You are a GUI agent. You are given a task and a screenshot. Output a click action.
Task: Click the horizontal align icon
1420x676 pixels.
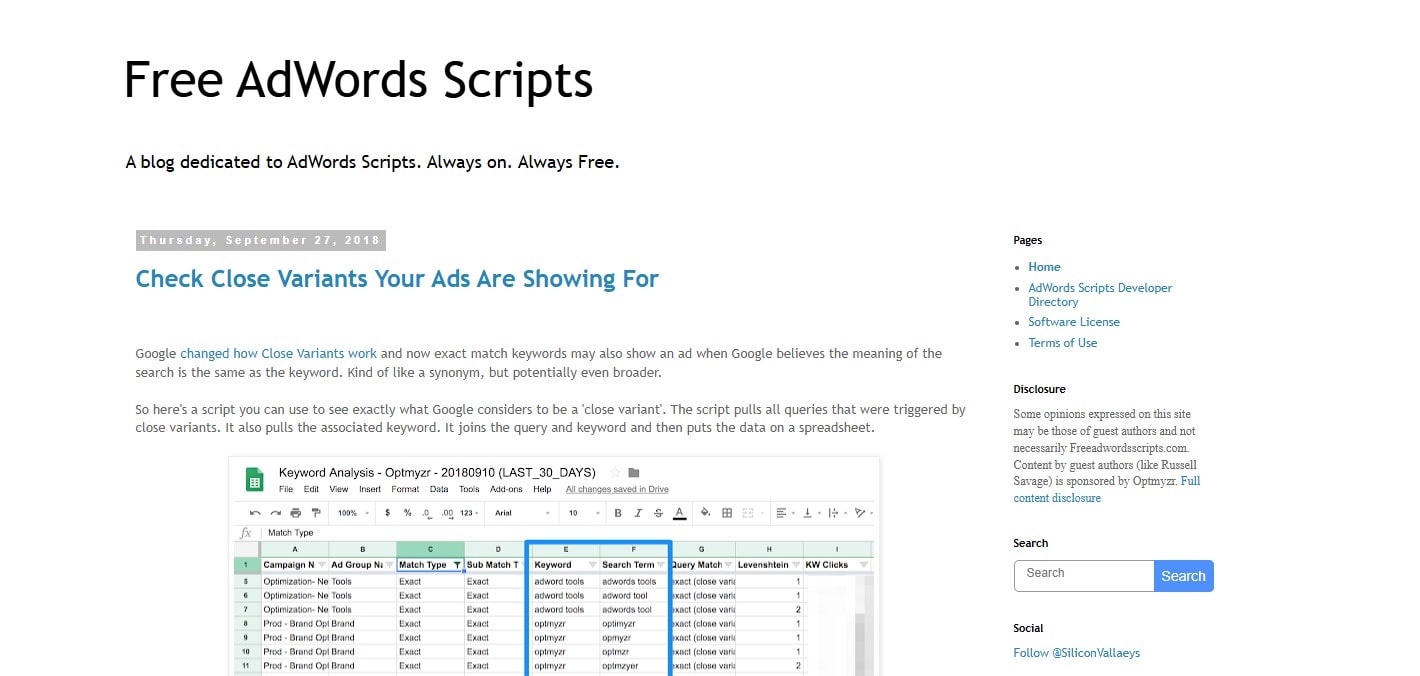coord(781,513)
